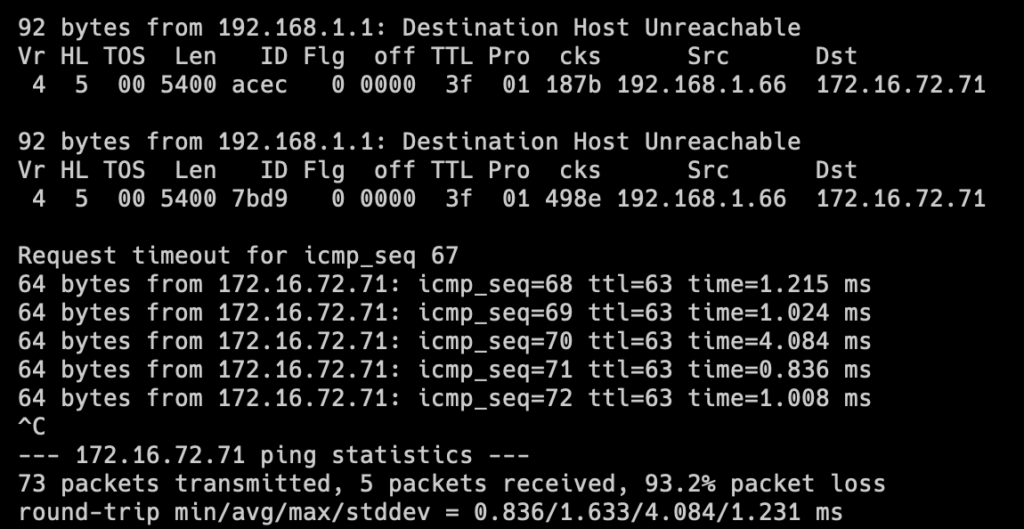Click packet ID 7bd9
The image size is (1024, 529).
[259, 199]
